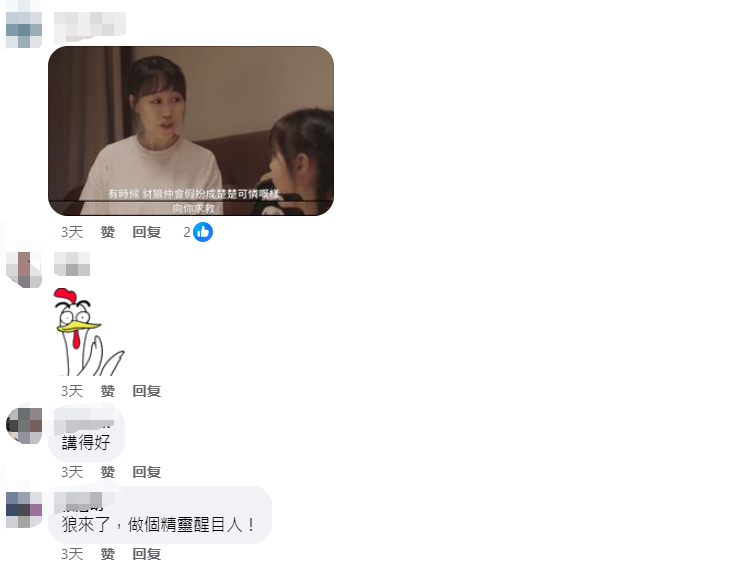This screenshot has height=565, width=753.
Task: Like the chicken sticker comment
Action: tap(108, 391)
